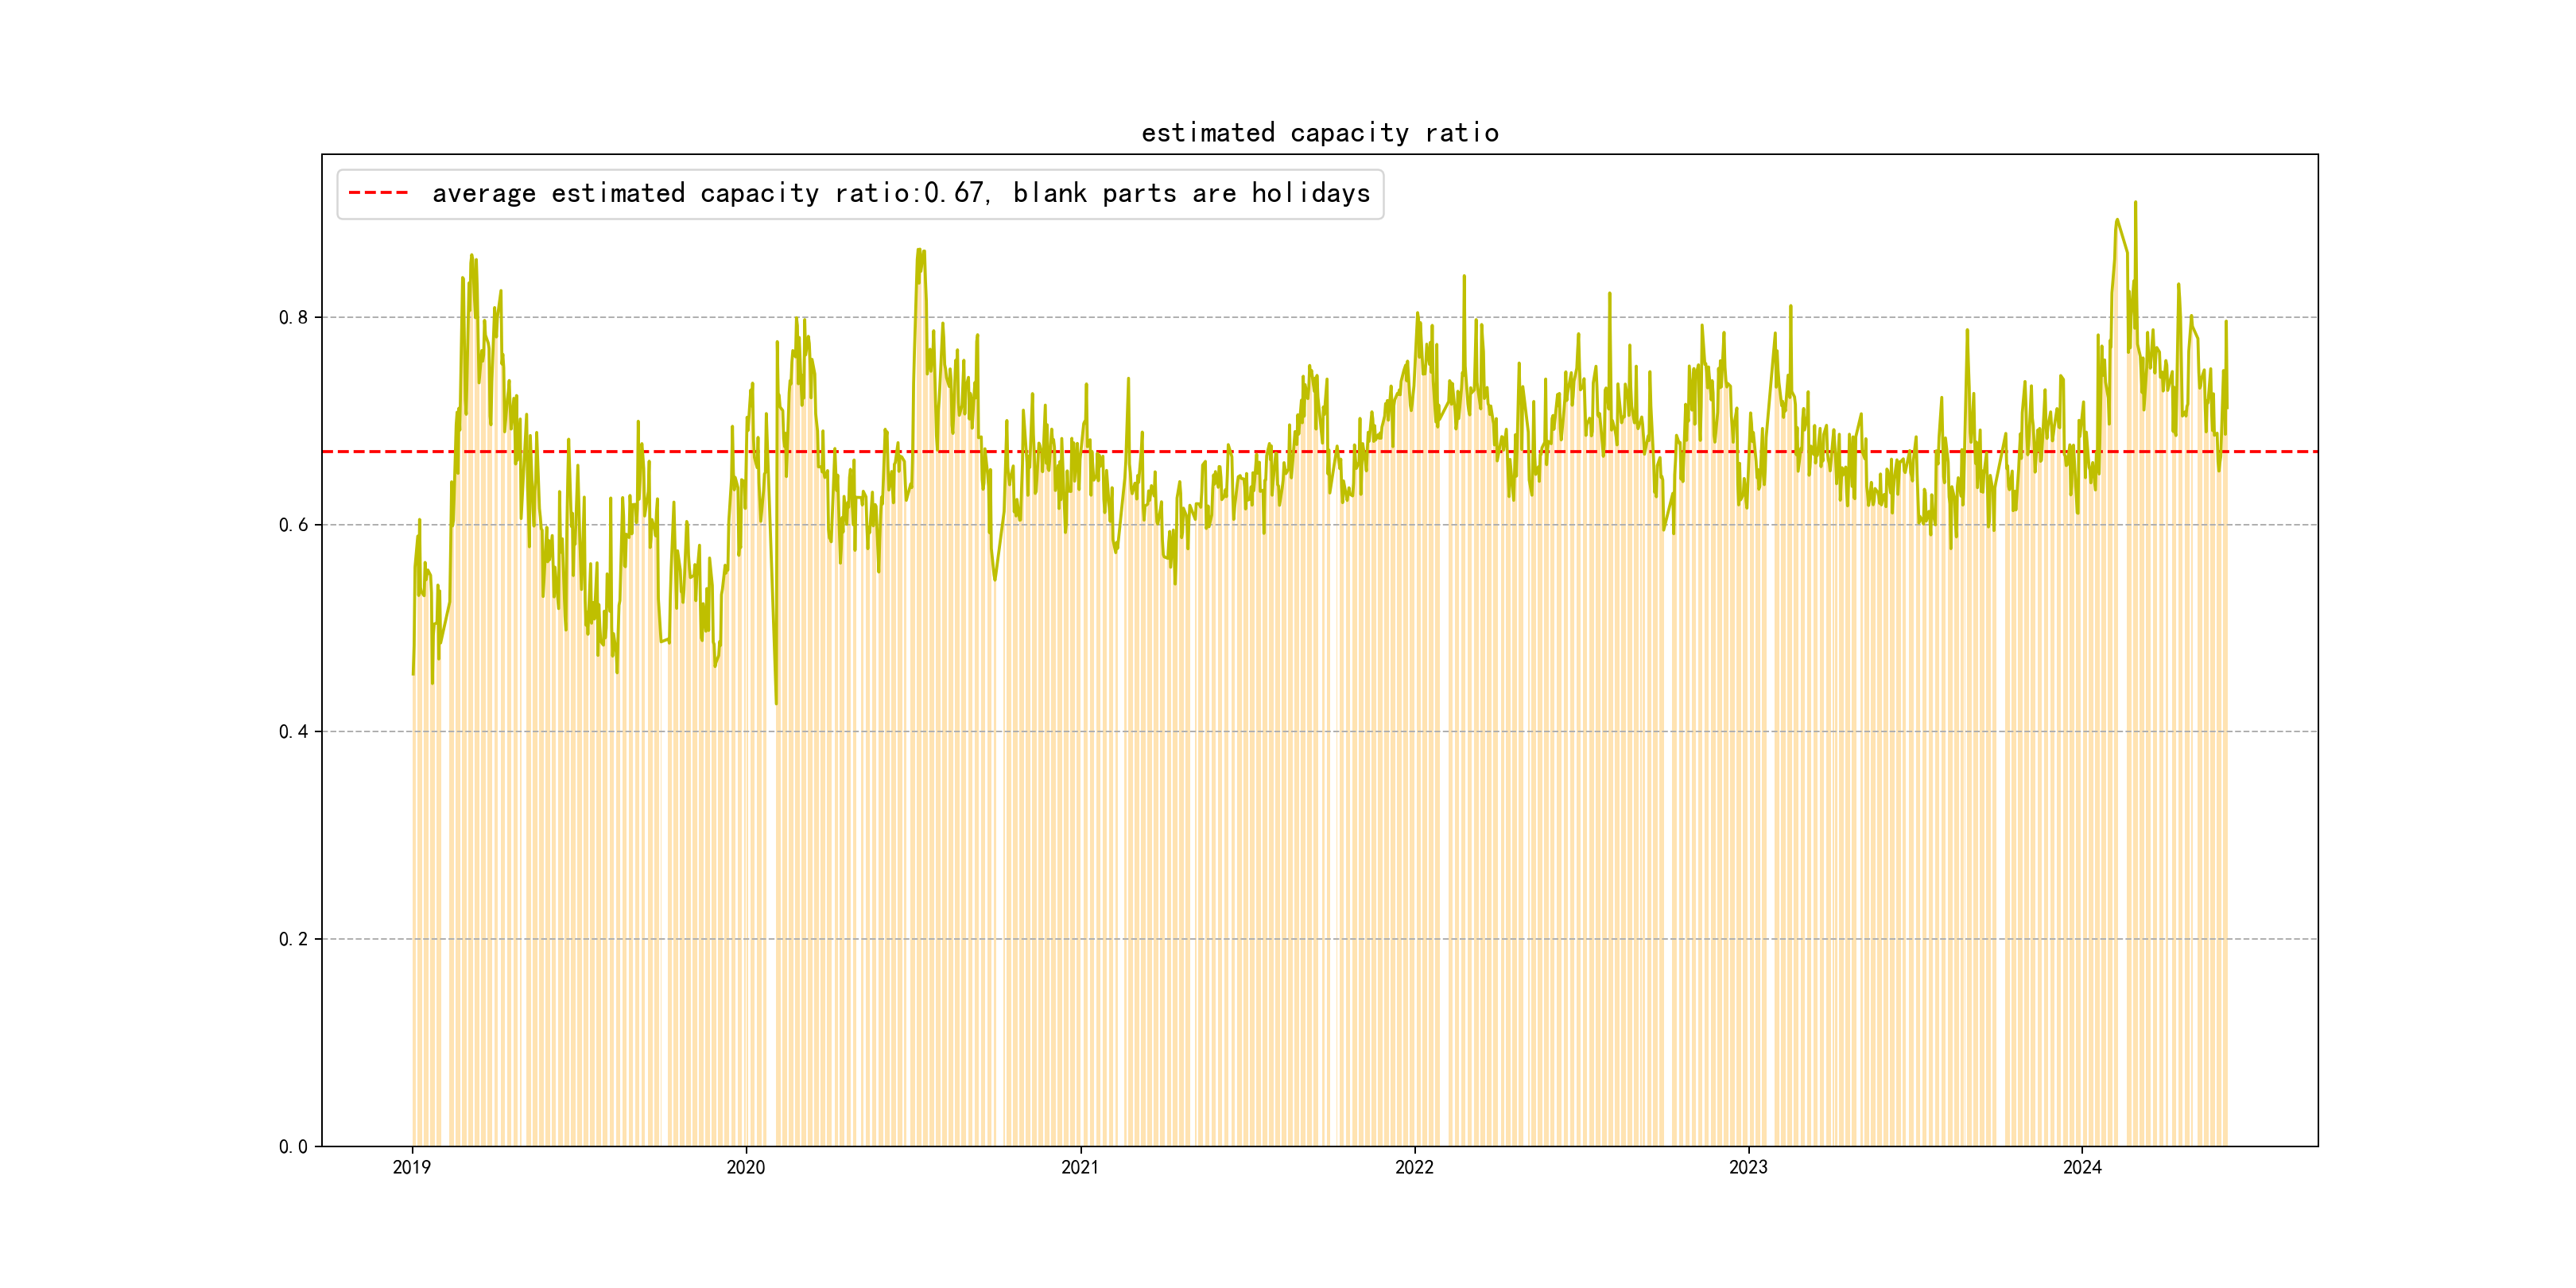
Task: Click the red dashed legend line sample
Action: click(x=378, y=193)
